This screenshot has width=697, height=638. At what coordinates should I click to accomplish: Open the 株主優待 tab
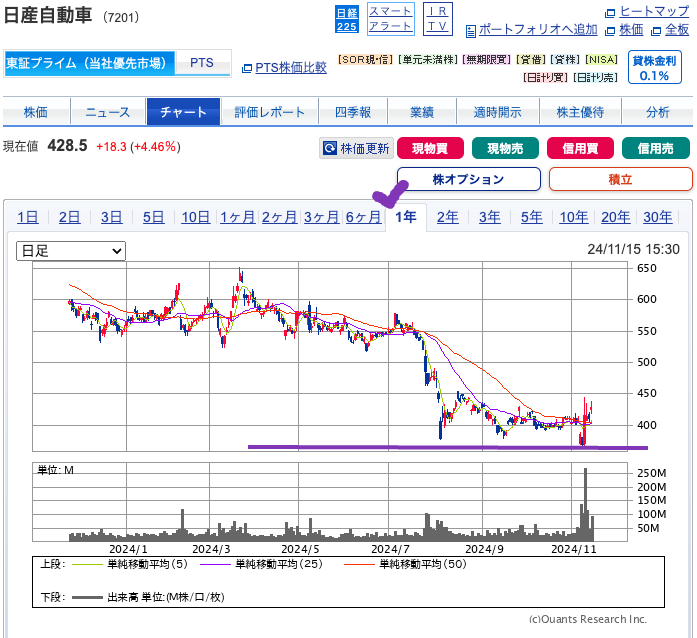click(x=580, y=112)
